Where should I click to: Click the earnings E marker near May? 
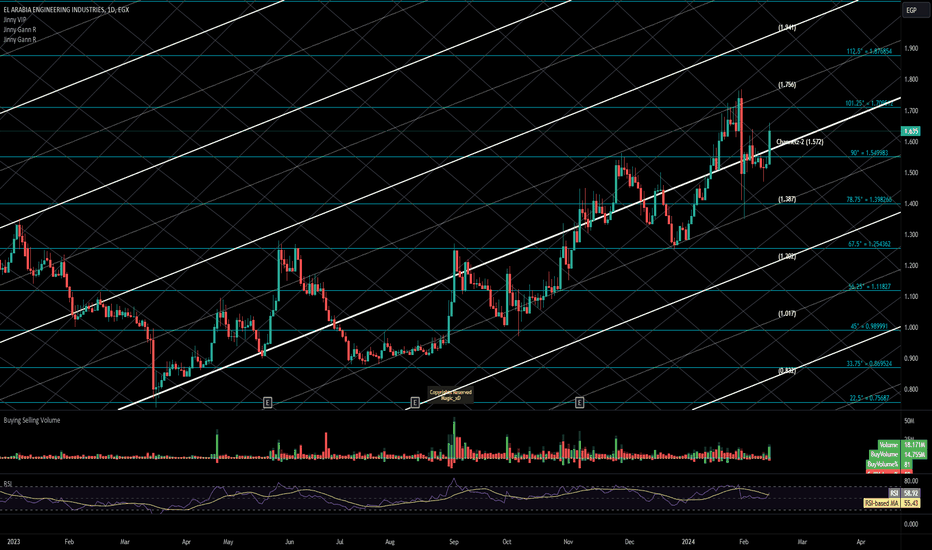(267, 403)
